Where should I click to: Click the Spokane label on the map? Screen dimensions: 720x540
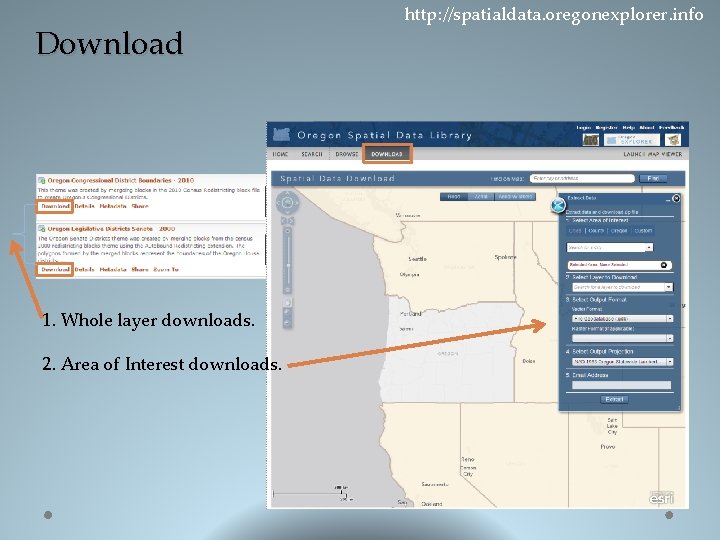pyautogui.click(x=505, y=257)
